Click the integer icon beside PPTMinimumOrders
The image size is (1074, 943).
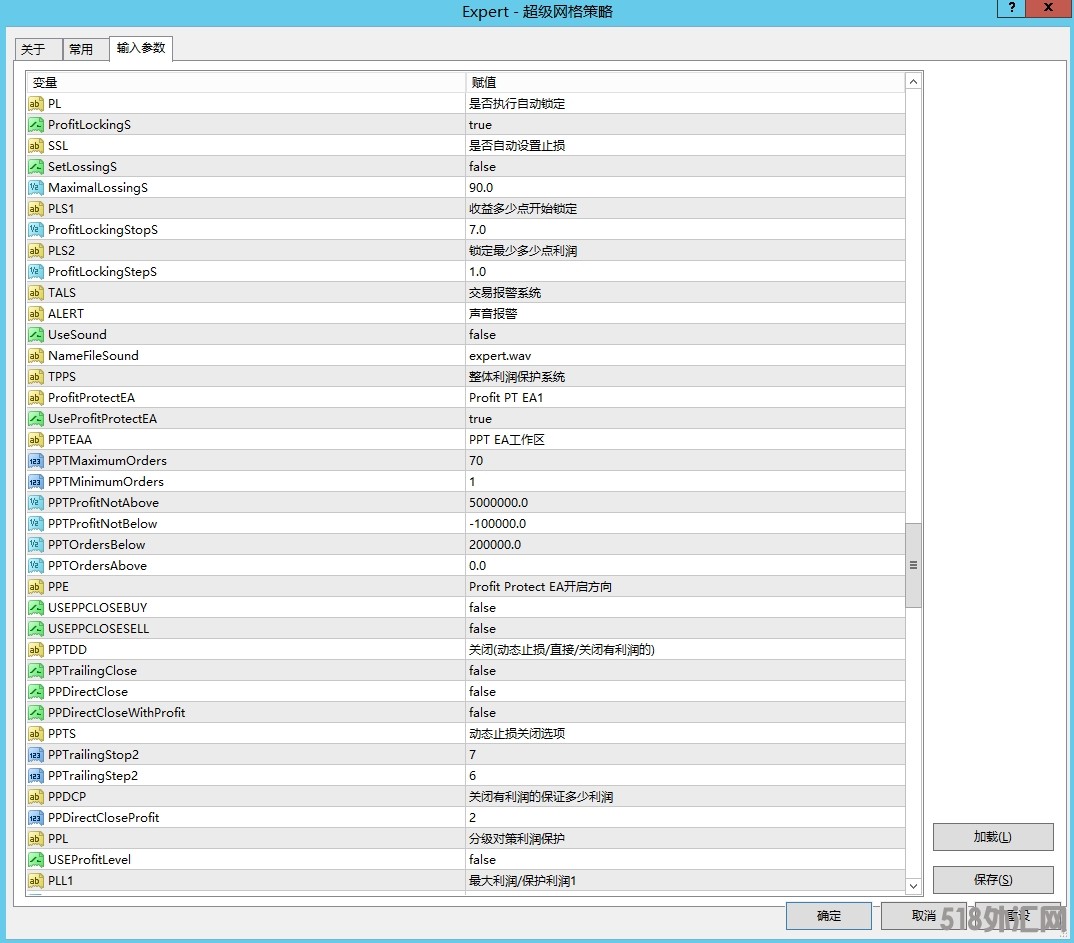36,482
